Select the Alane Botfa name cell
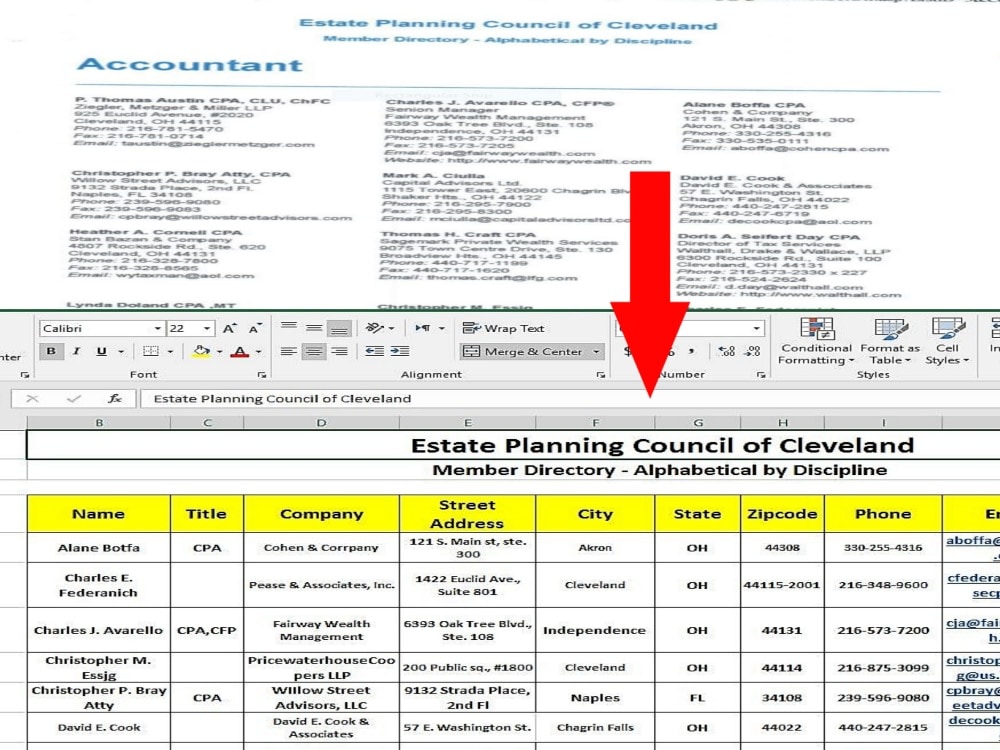 coord(99,548)
